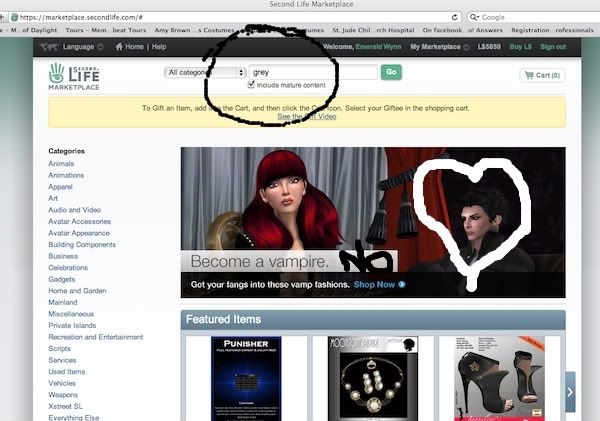Open the Amy Brown Costumes bookmark
This screenshot has width=600, height=421.
(x=194, y=30)
